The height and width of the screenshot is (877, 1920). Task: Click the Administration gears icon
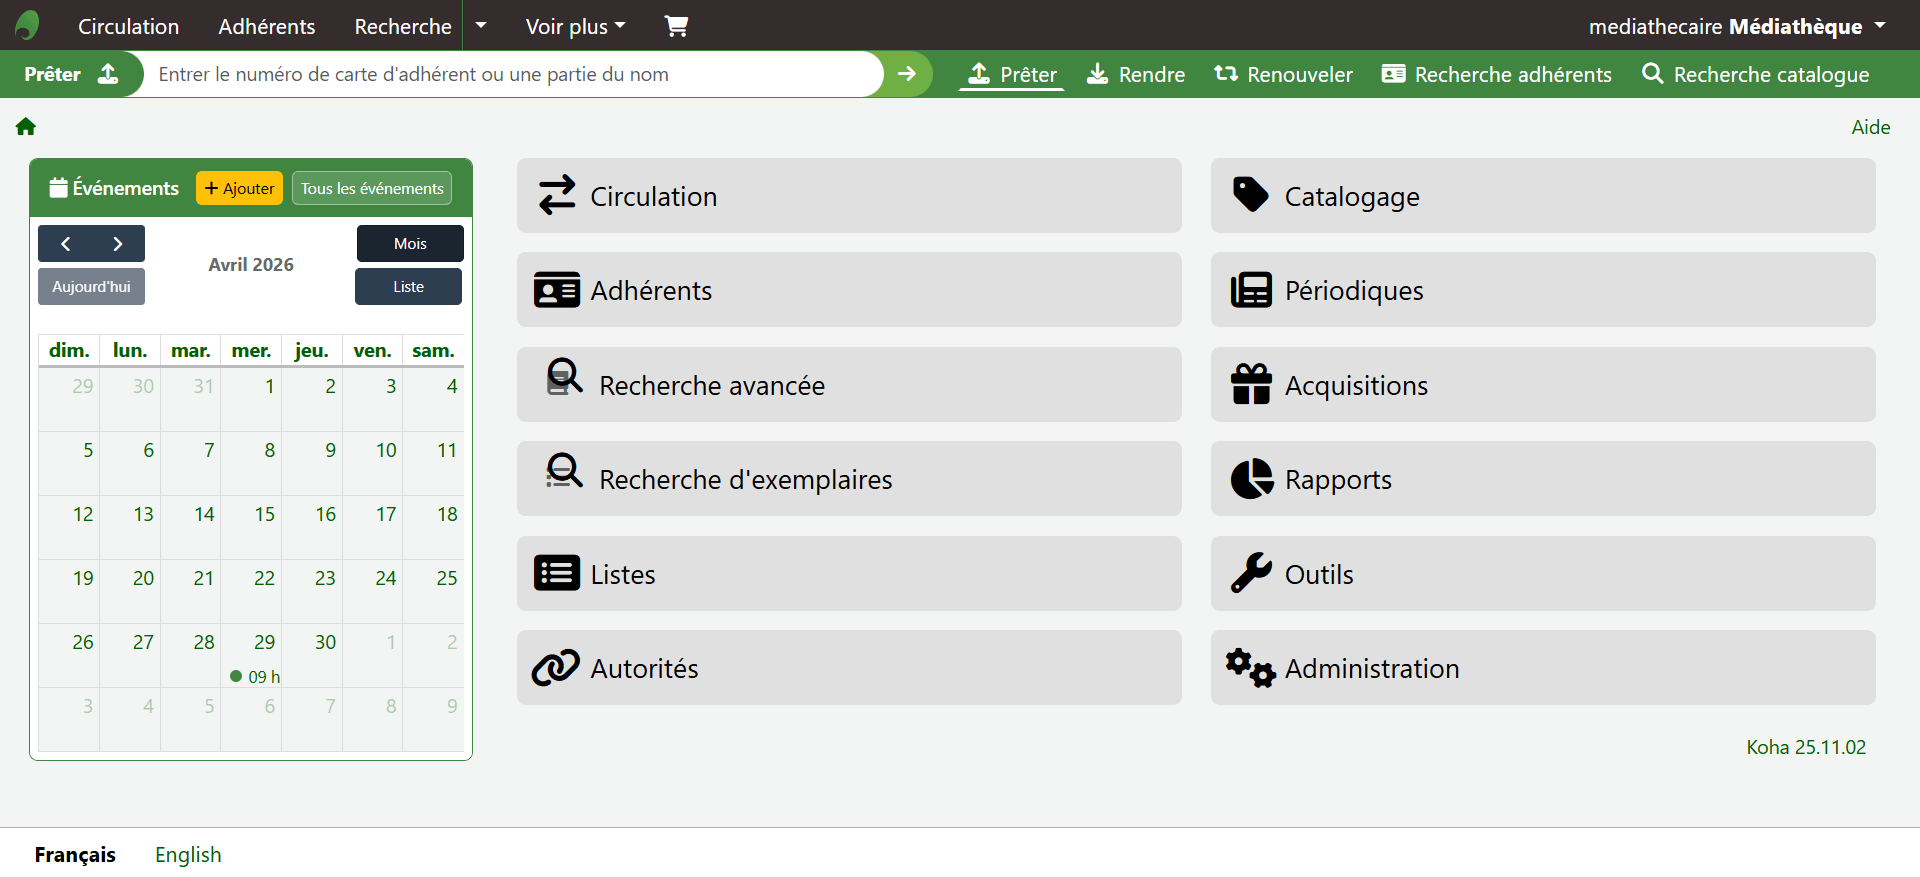tap(1251, 667)
